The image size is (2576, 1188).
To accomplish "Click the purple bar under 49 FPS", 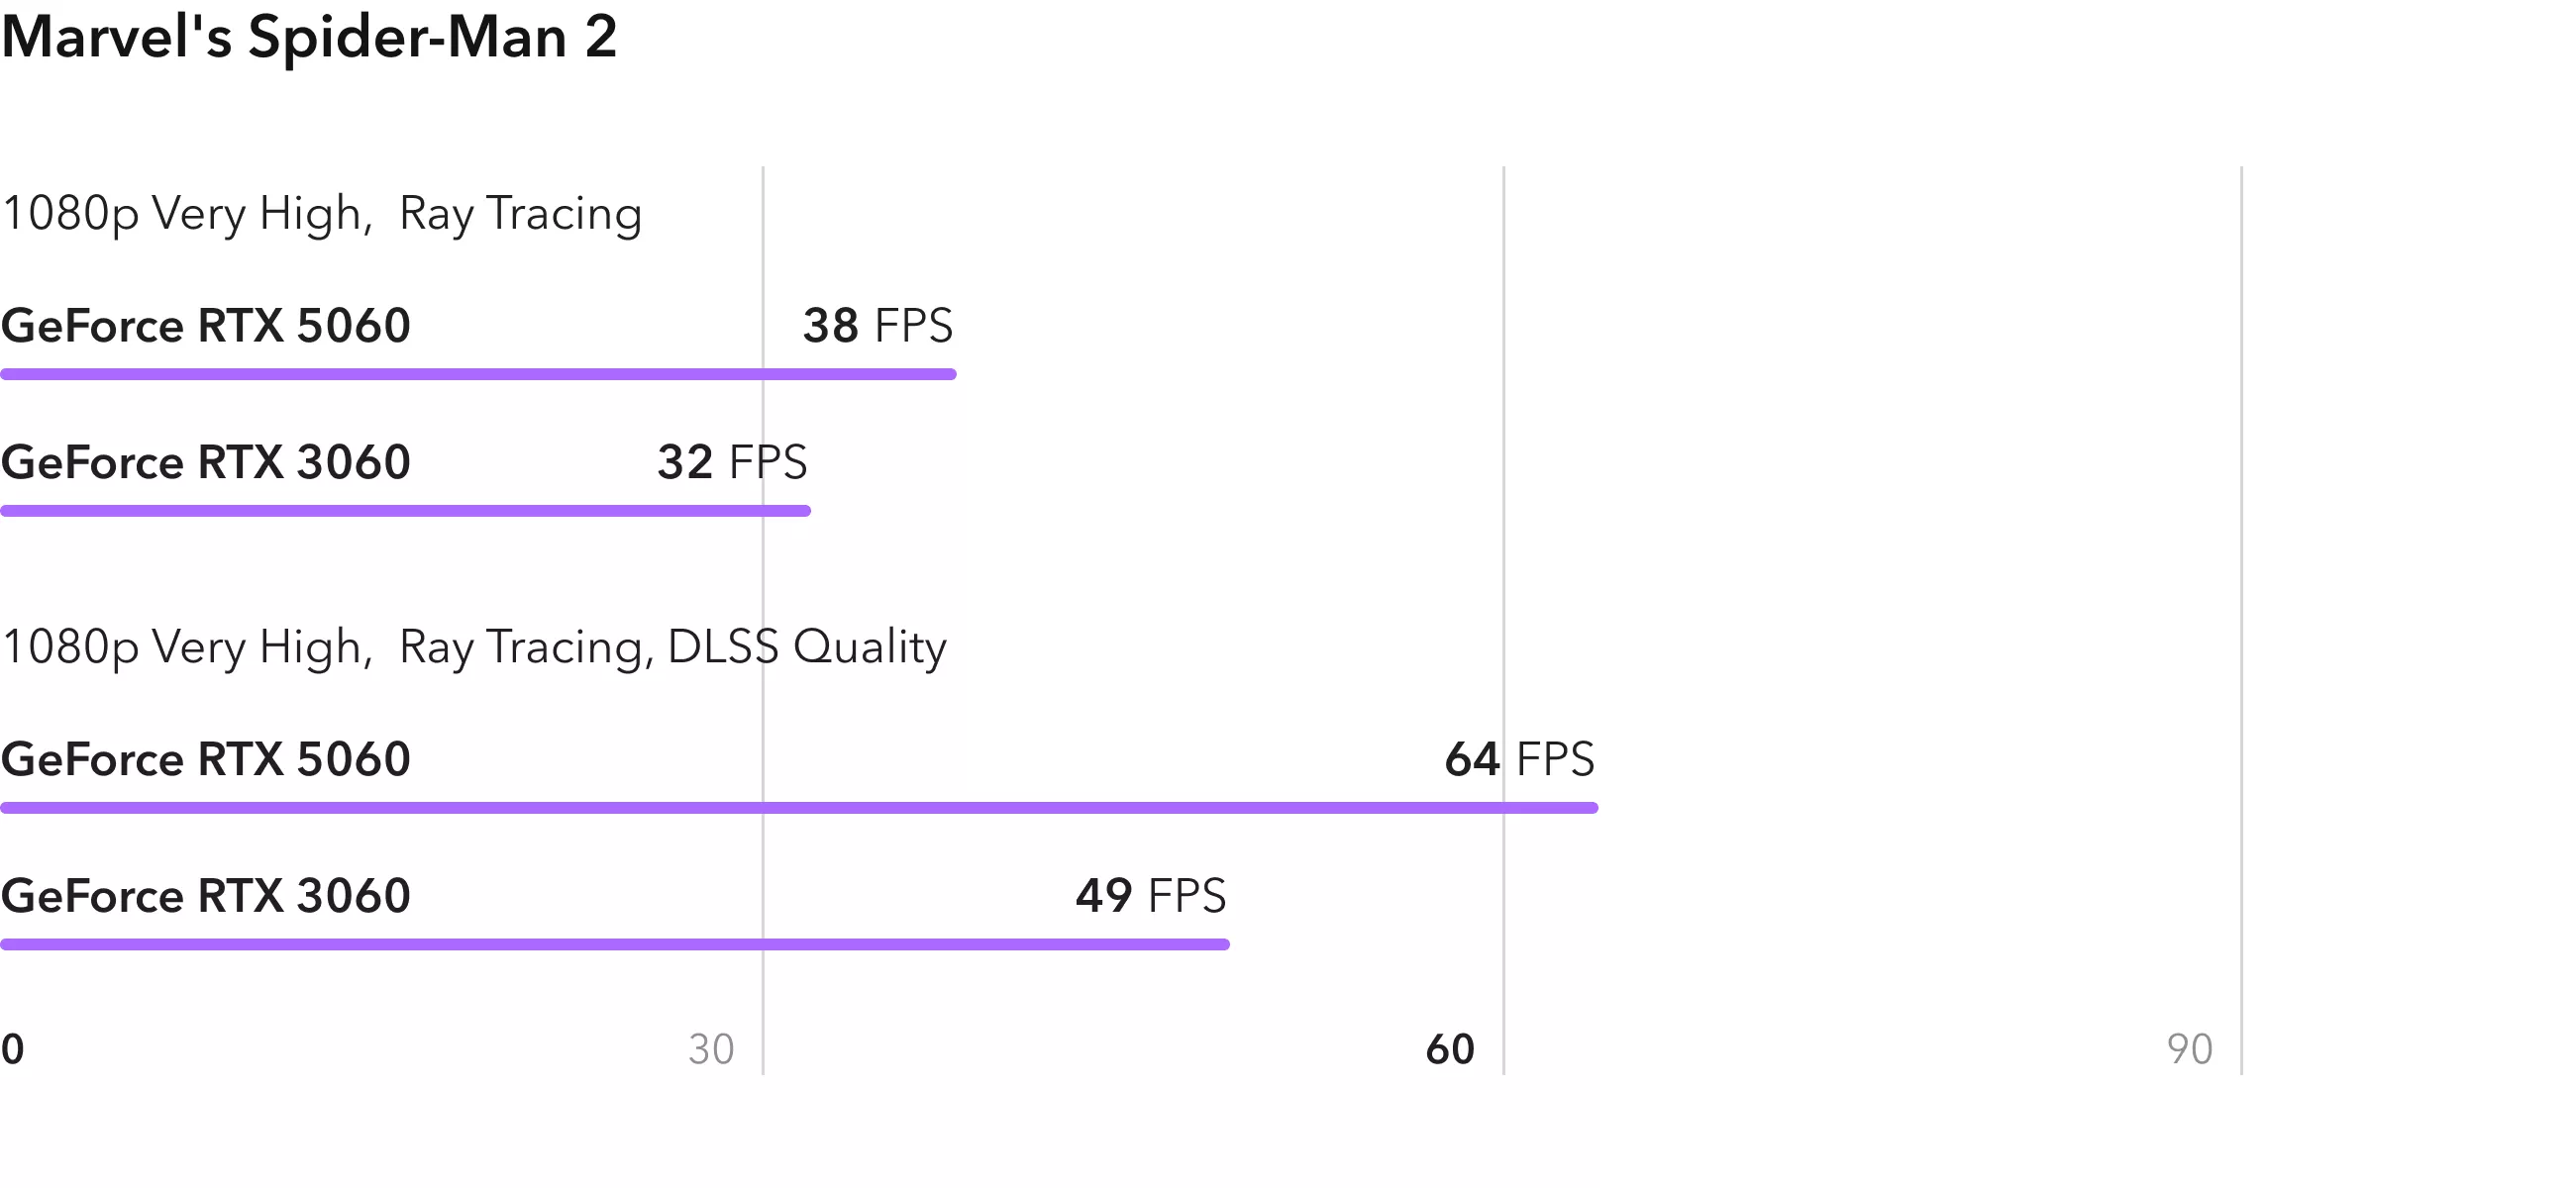I will click(614, 944).
